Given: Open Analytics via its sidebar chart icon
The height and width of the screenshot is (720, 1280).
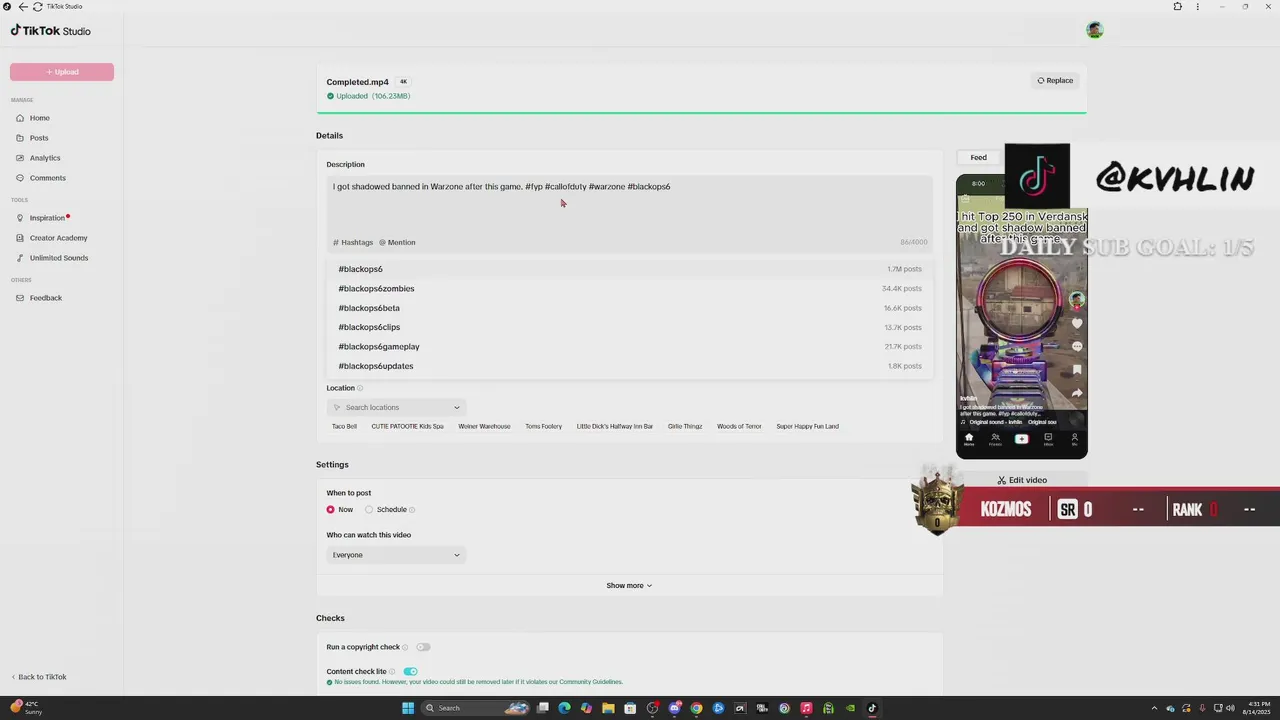Looking at the screenshot, I should click(x=20, y=158).
